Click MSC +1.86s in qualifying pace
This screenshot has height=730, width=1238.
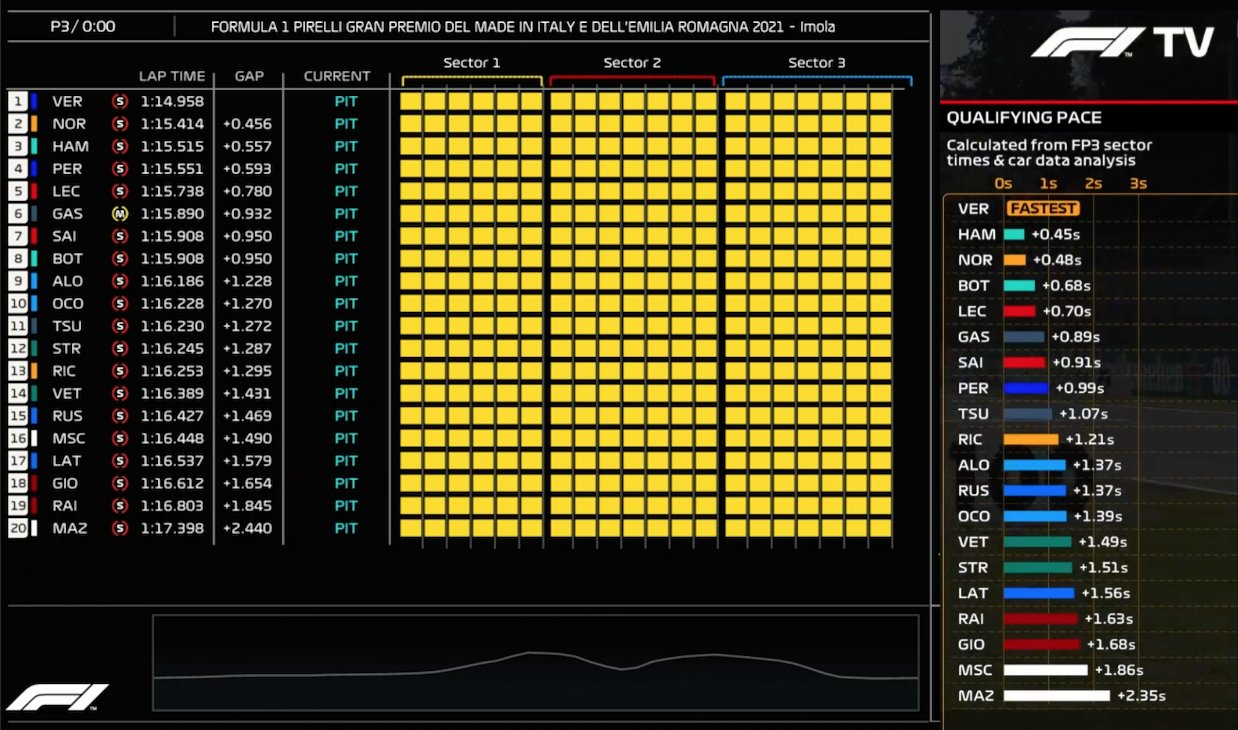(1118, 670)
